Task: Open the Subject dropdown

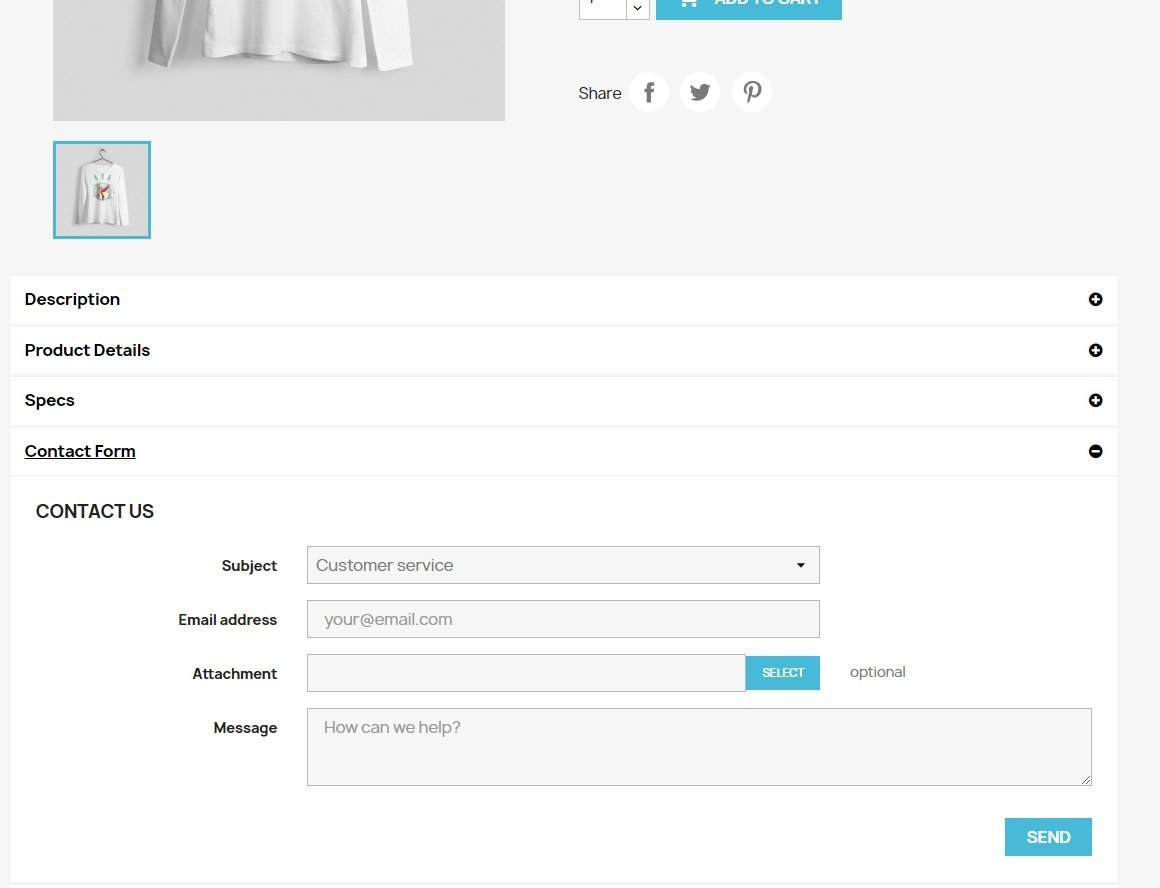Action: pos(563,565)
